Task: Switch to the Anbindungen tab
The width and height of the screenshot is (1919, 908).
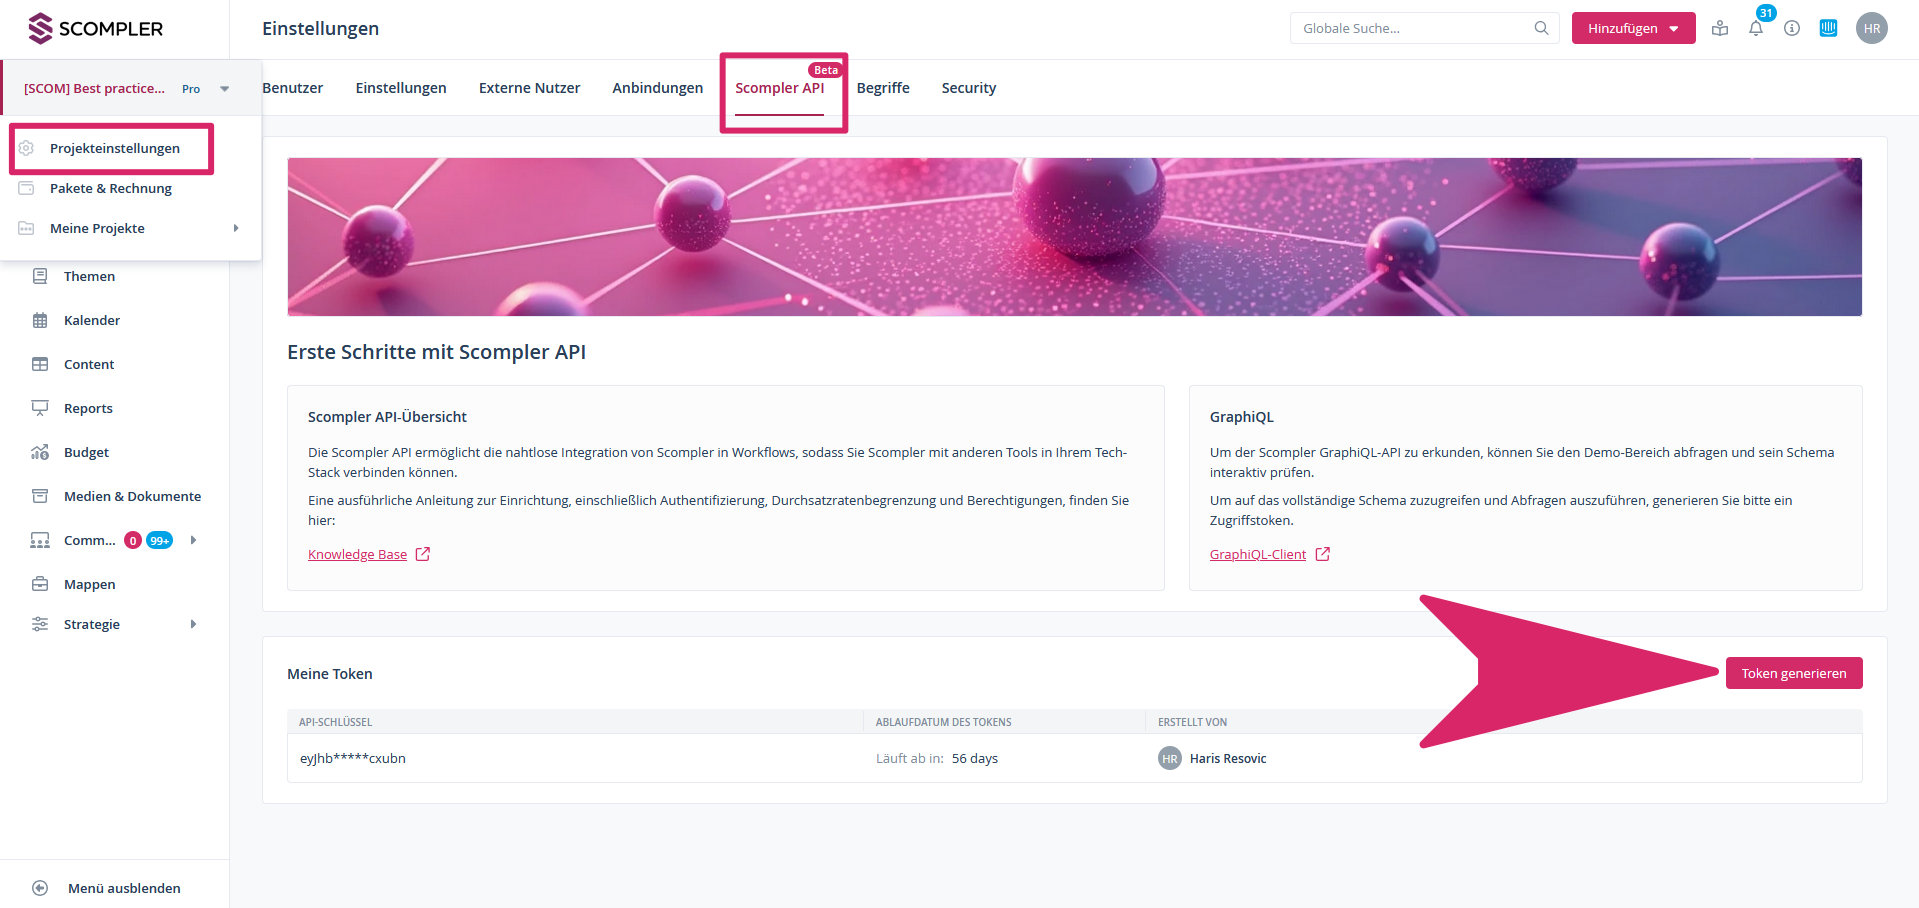Action: click(x=657, y=88)
